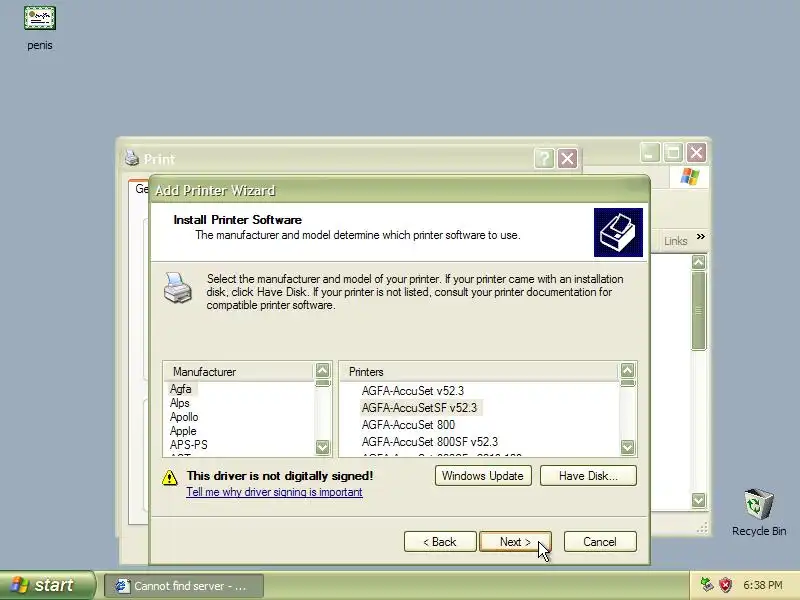Select AGFA-AccuSet 800 printer
800x600 pixels.
pos(408,424)
